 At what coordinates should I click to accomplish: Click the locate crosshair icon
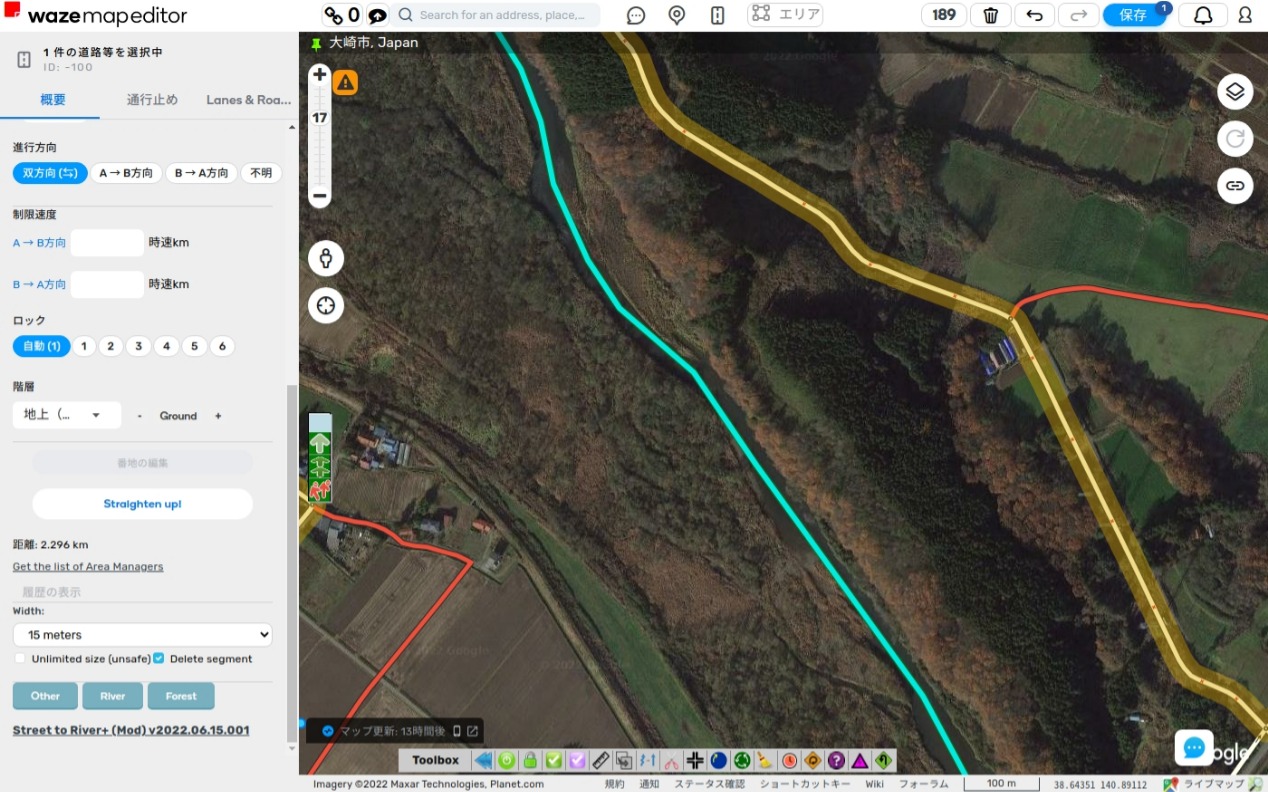point(326,305)
